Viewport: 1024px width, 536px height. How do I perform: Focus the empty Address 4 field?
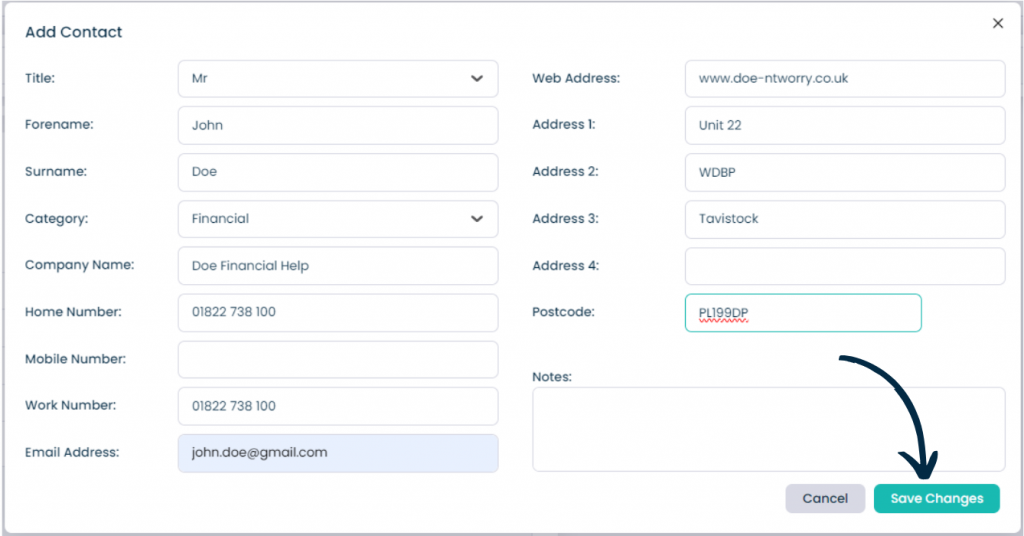click(844, 266)
